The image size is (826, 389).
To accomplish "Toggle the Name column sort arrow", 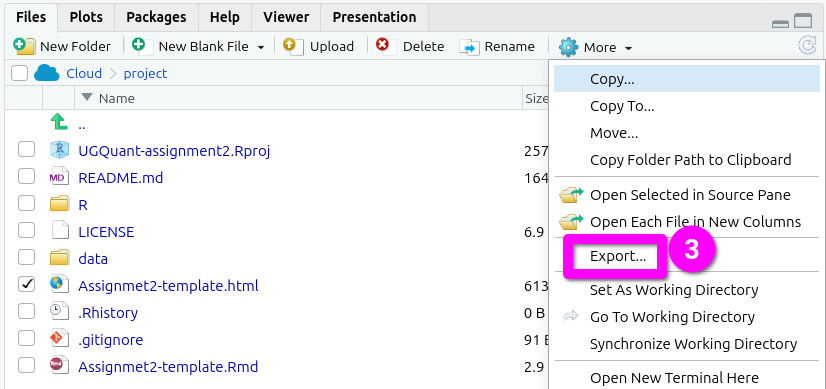I will pyautogui.click(x=87, y=98).
